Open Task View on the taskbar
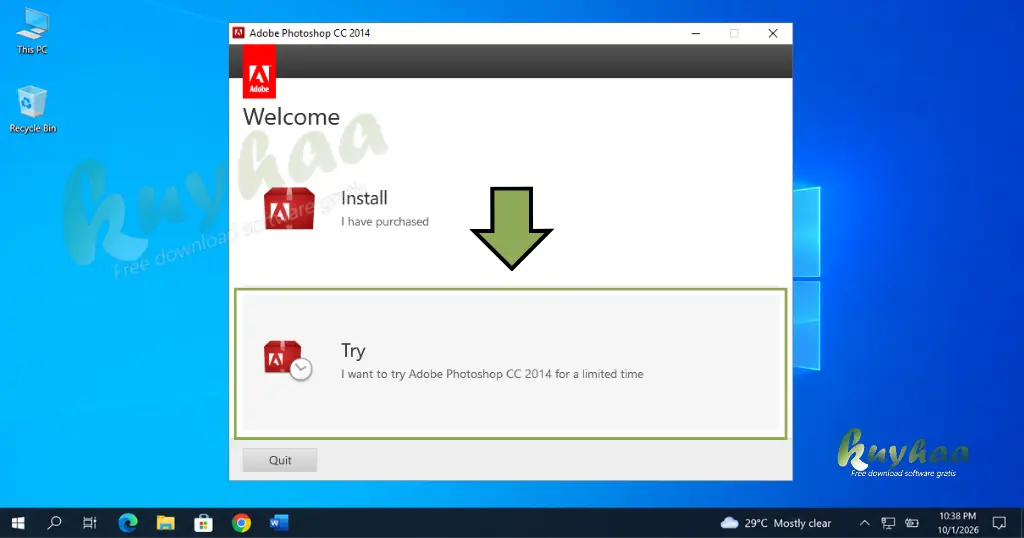The width and height of the screenshot is (1024, 538). pos(89,523)
